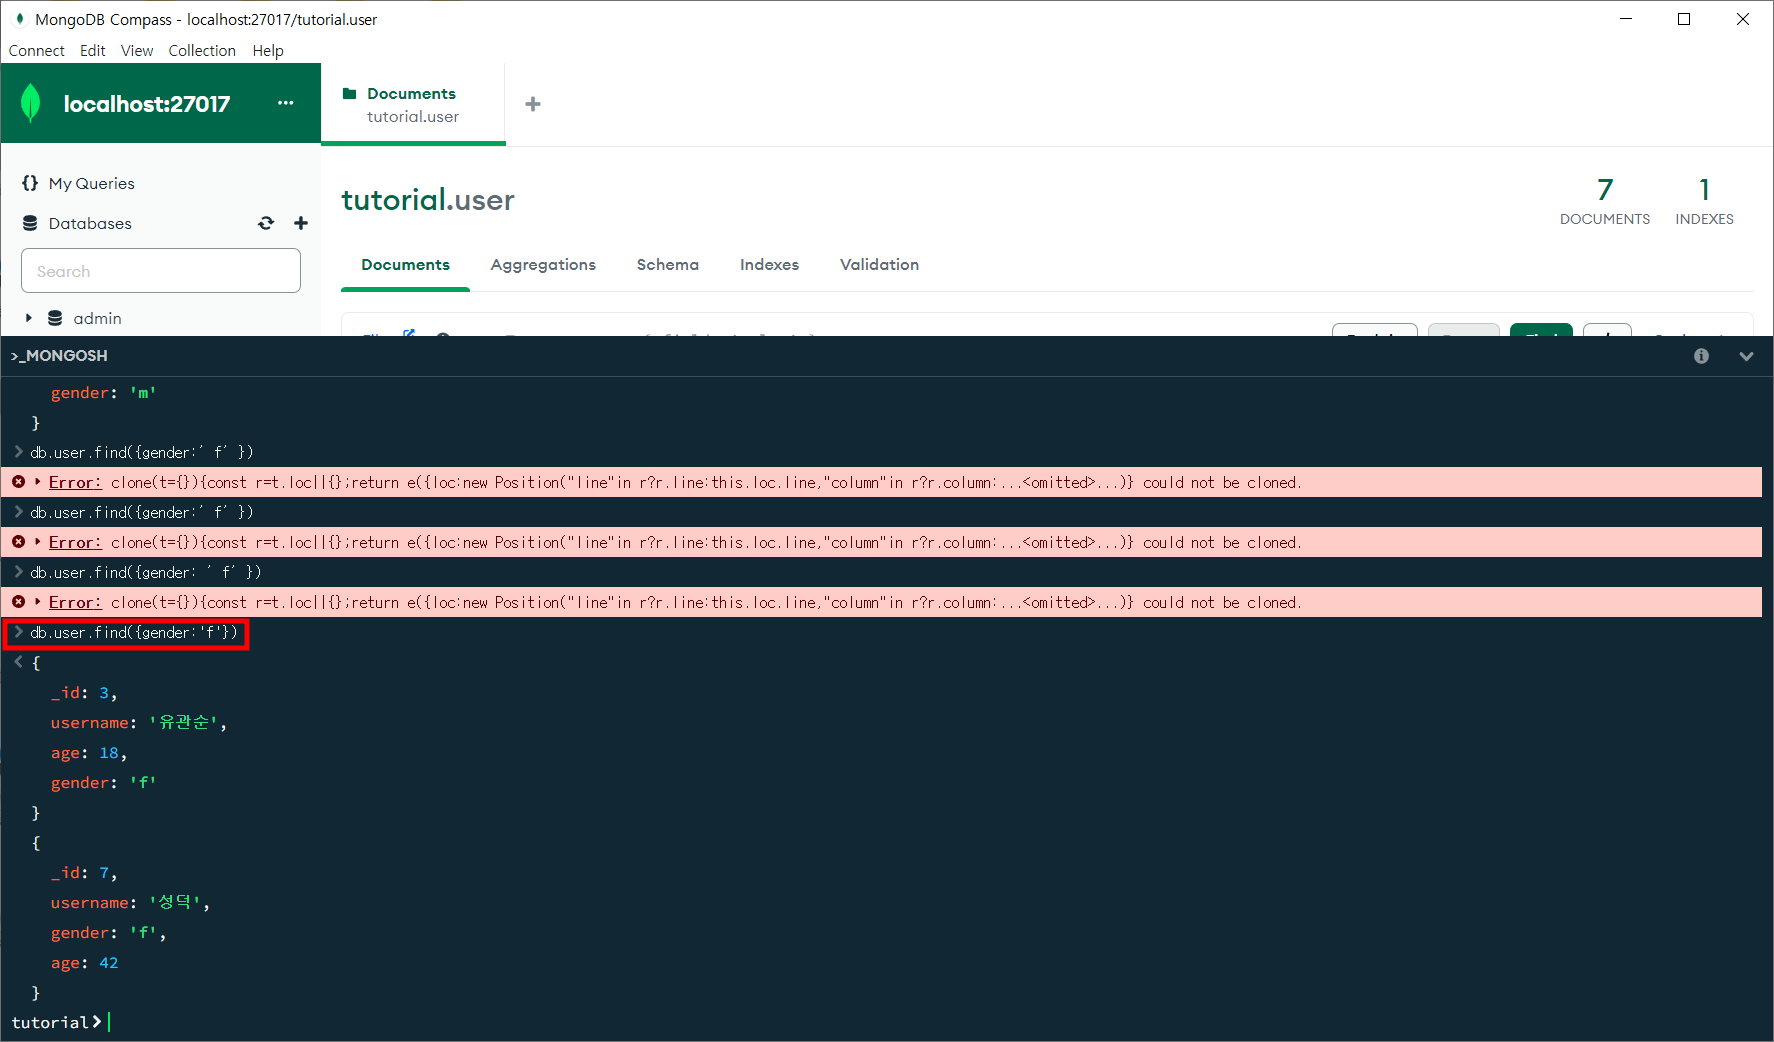Select the Documents tutorial.user workspace tab

tap(413, 104)
